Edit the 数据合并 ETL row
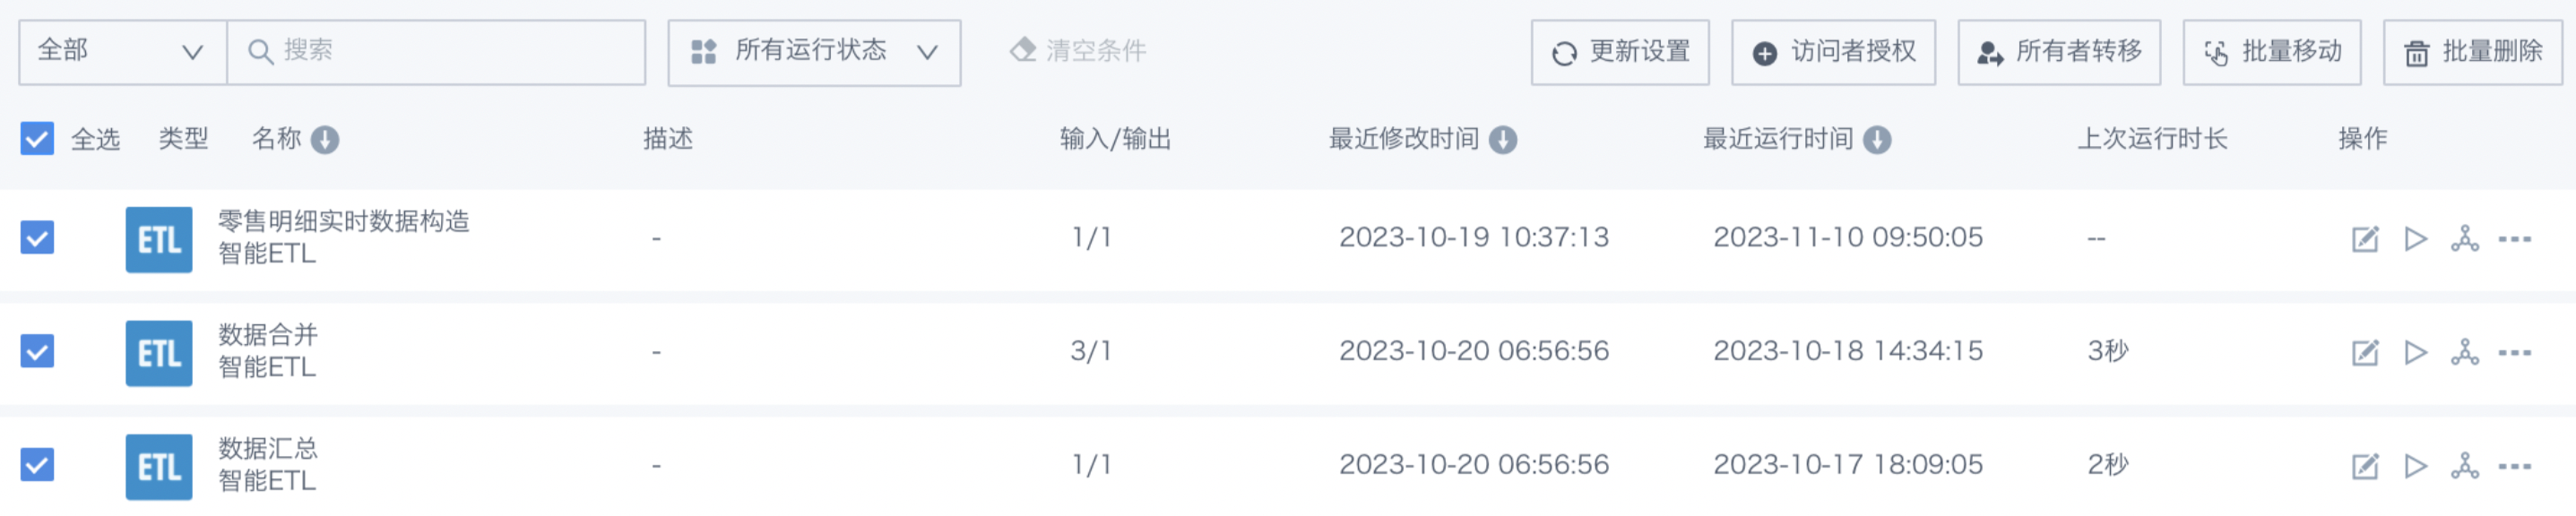Viewport: 2576px width, 516px height. click(x=2364, y=353)
